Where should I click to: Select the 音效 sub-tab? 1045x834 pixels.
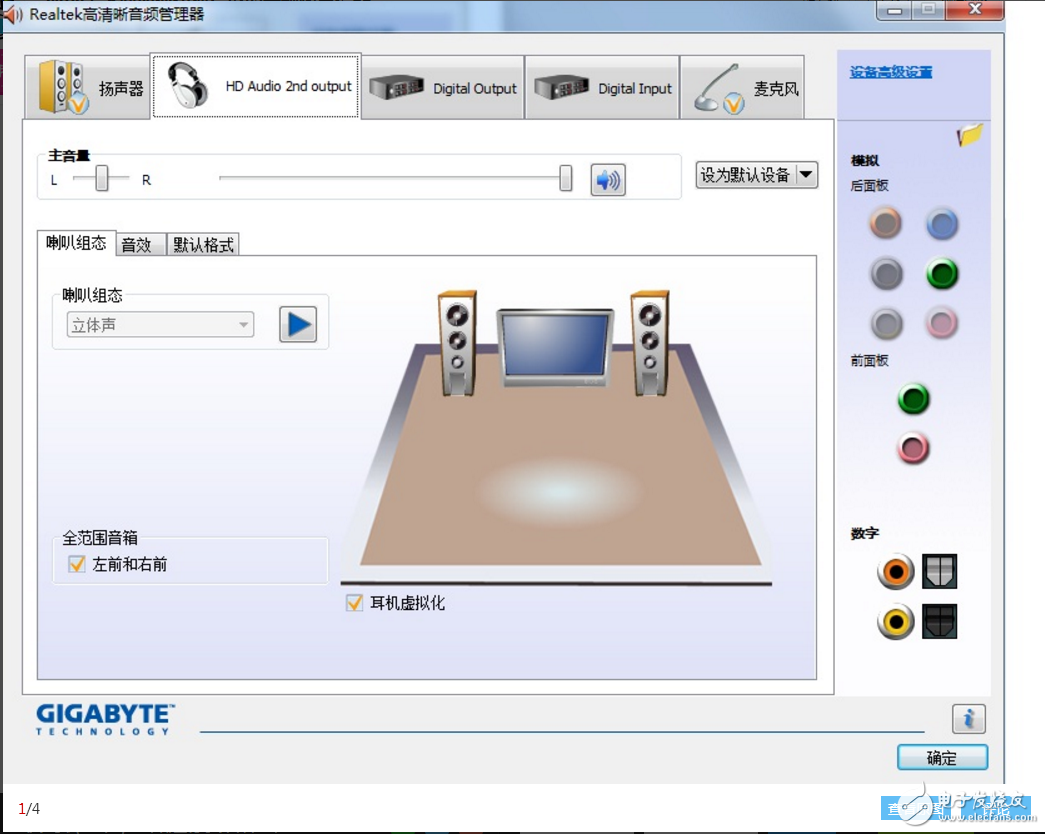click(x=136, y=245)
